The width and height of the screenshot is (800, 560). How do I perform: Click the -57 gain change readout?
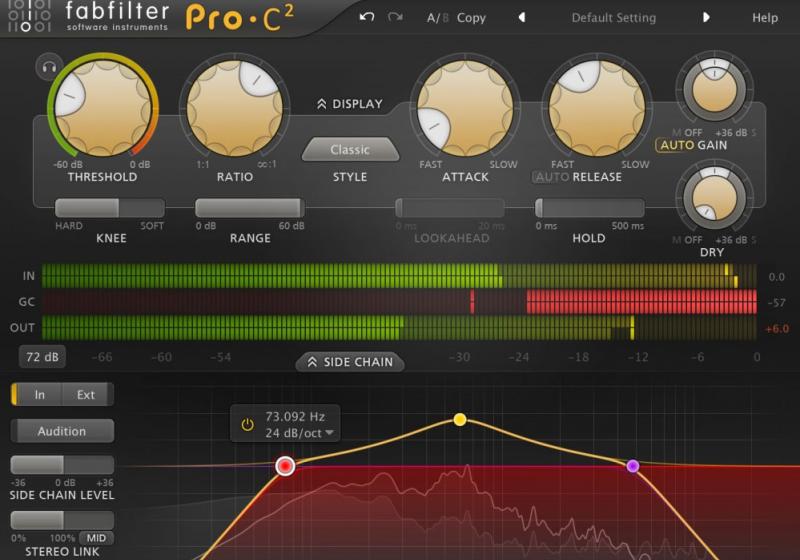(777, 303)
